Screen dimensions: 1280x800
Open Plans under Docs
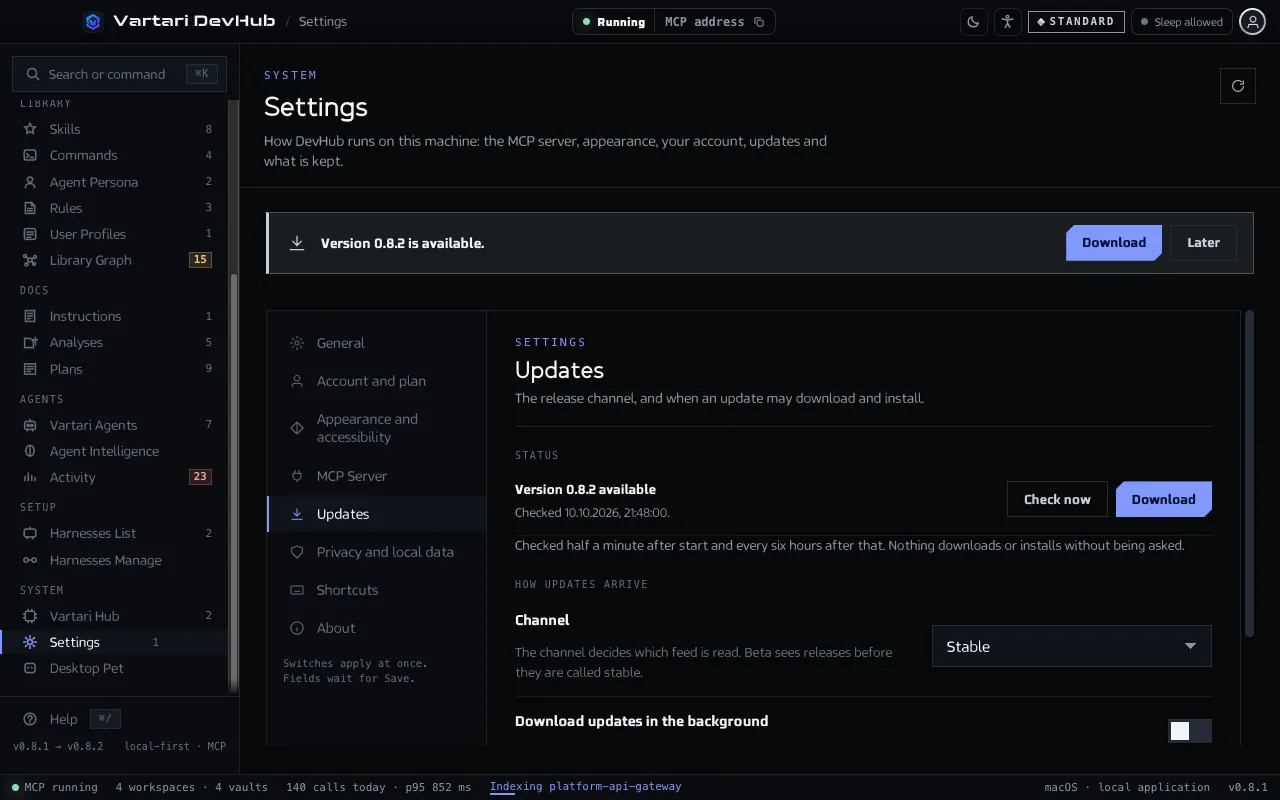(116, 369)
